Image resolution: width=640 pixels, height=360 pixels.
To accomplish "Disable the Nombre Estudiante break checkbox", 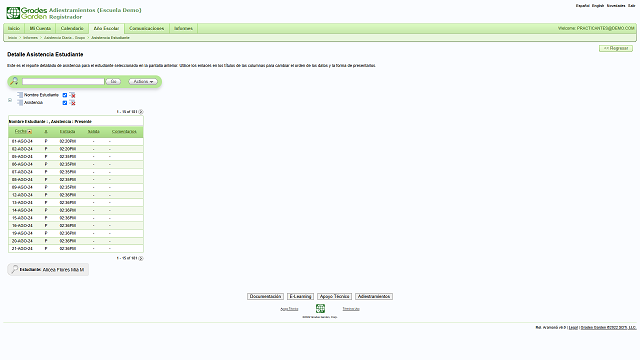I will click(x=64, y=95).
